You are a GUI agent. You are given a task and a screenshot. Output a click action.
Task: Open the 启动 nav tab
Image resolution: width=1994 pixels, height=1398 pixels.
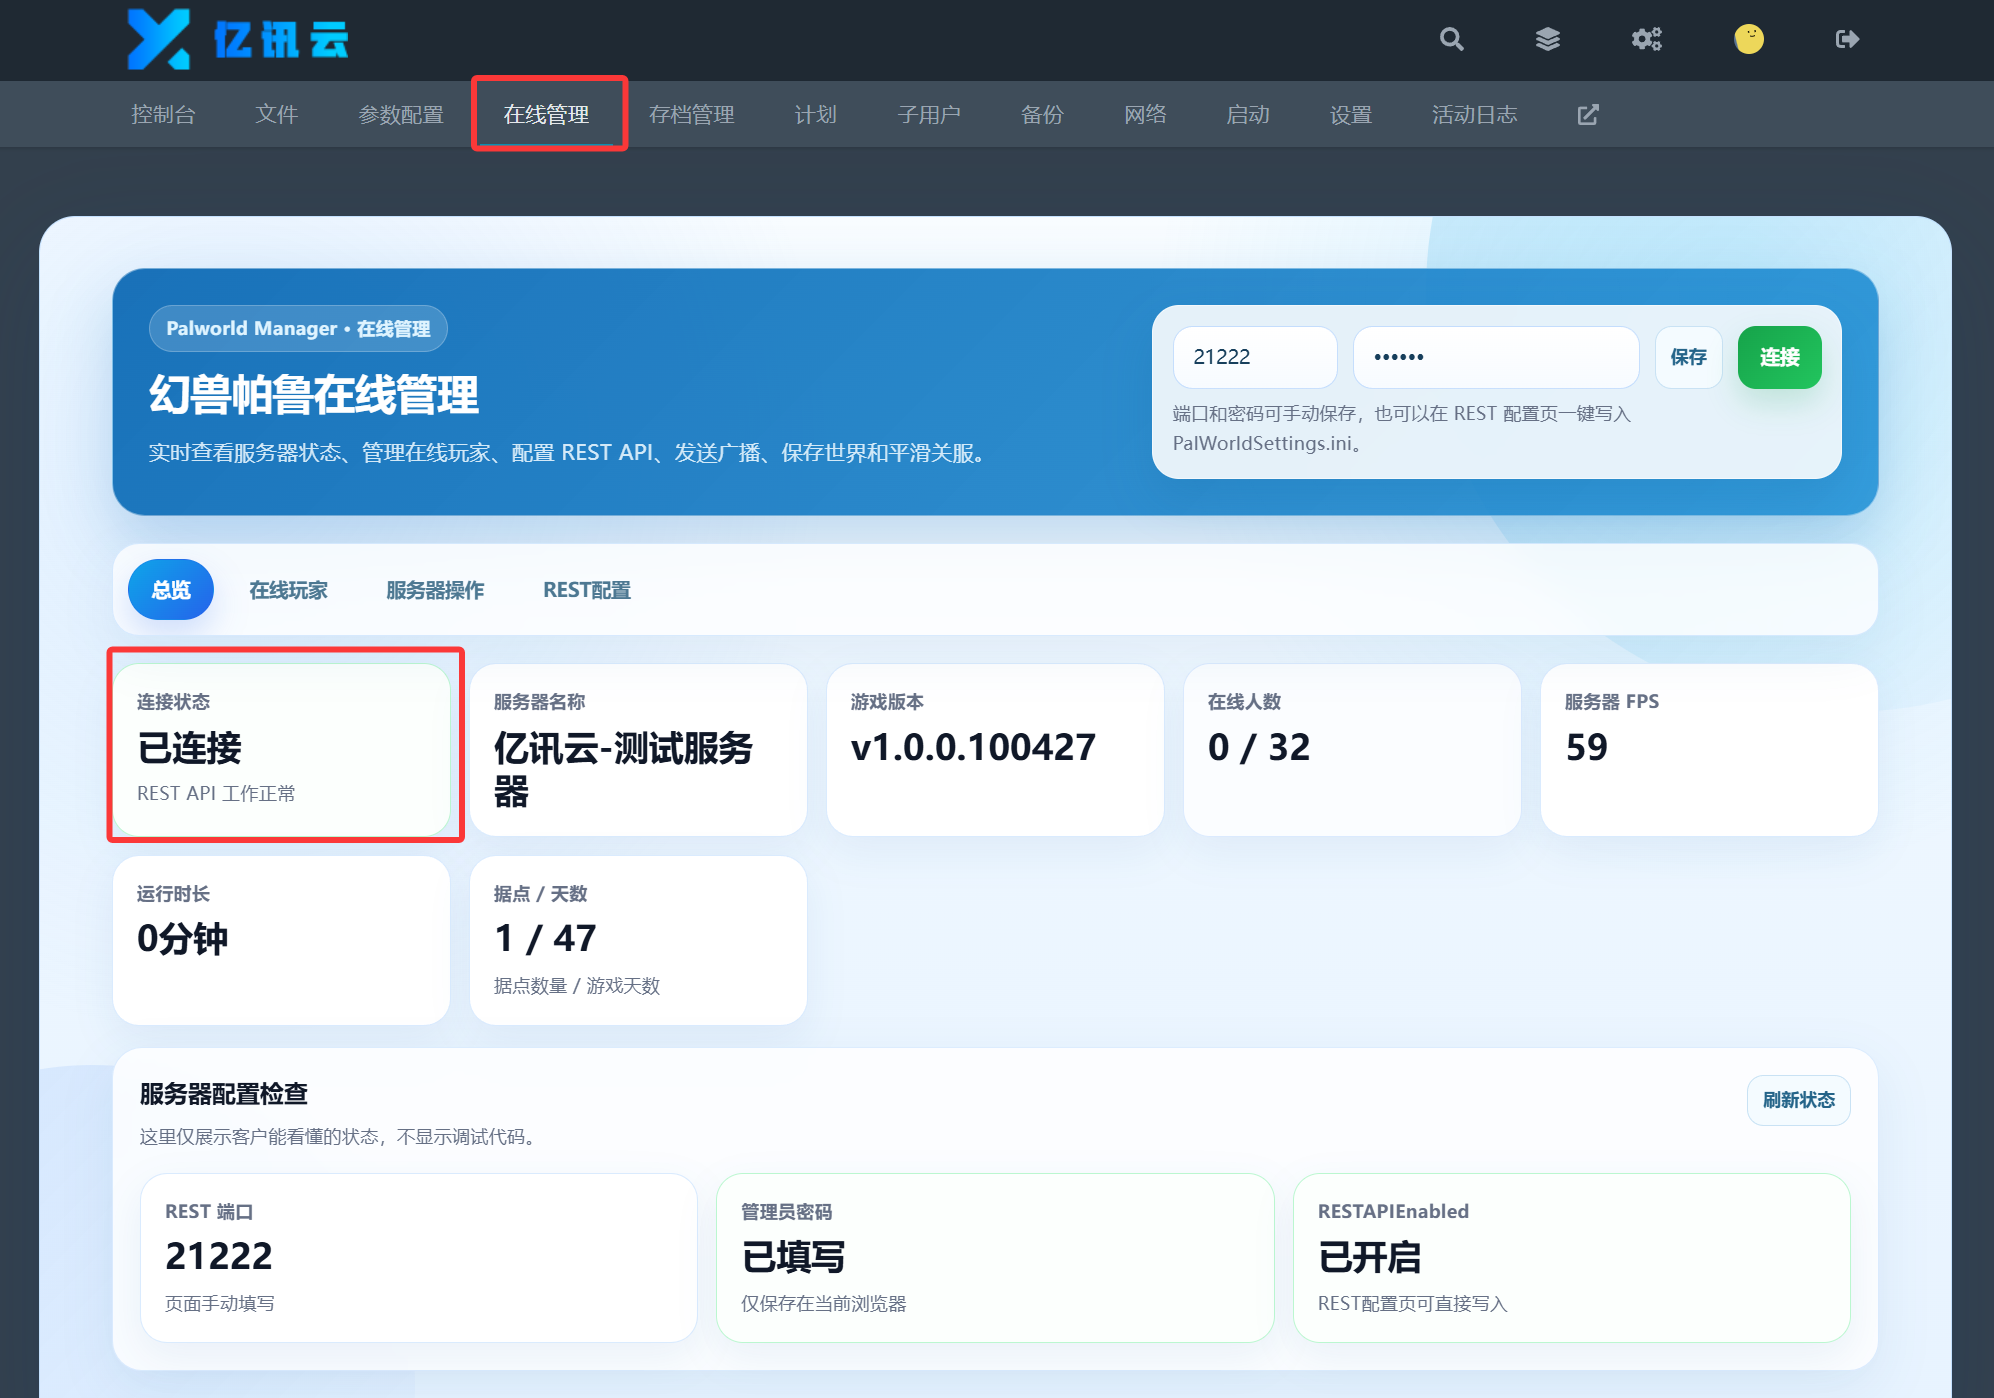1248,115
